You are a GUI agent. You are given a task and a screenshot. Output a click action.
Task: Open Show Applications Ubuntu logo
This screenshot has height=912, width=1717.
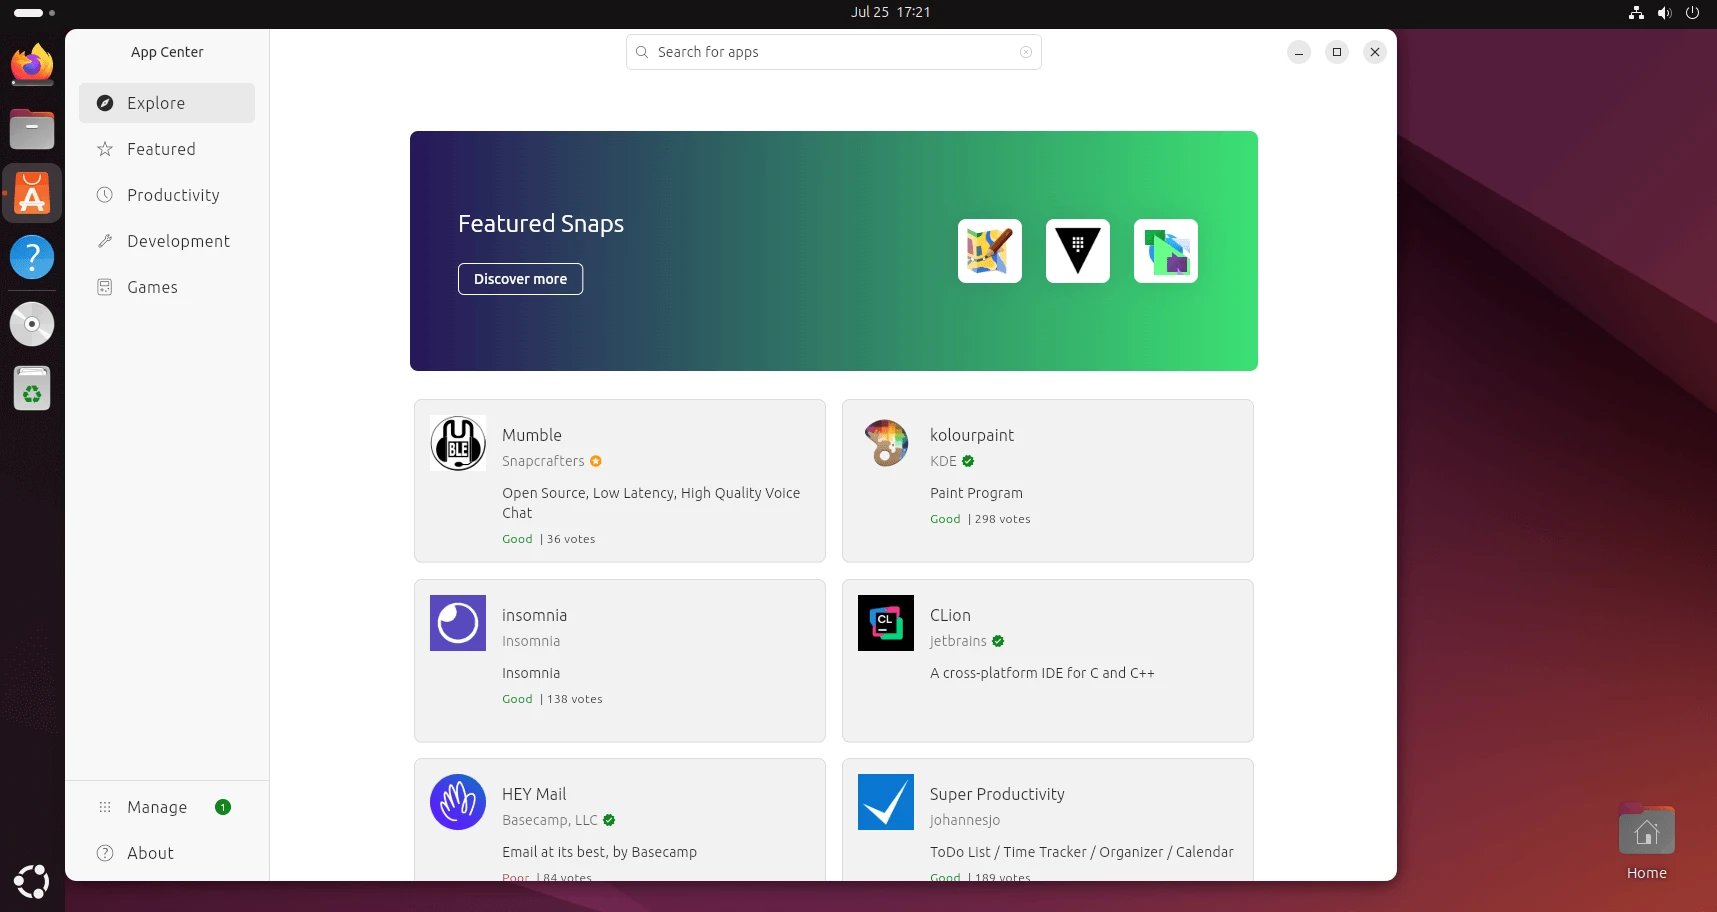point(32,881)
